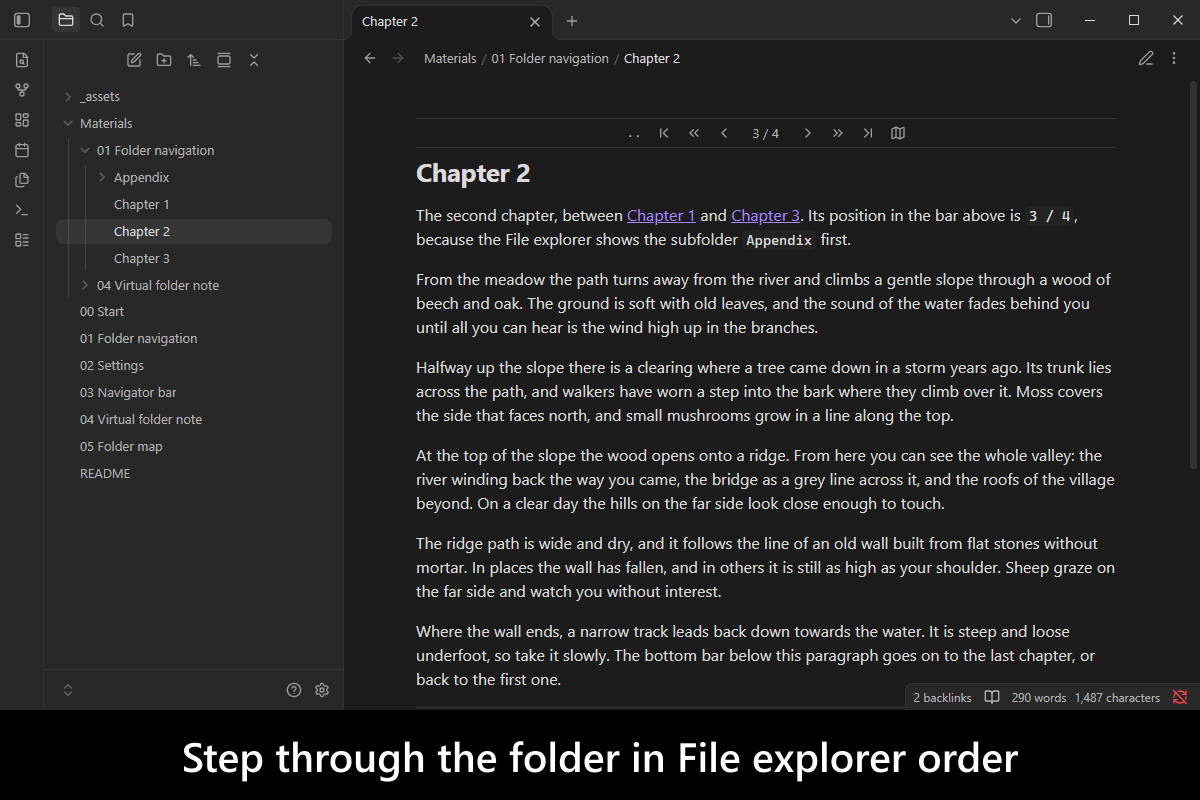The width and height of the screenshot is (1200, 800).
Task: Open the folder map from navigator bar
Action: coord(898,134)
